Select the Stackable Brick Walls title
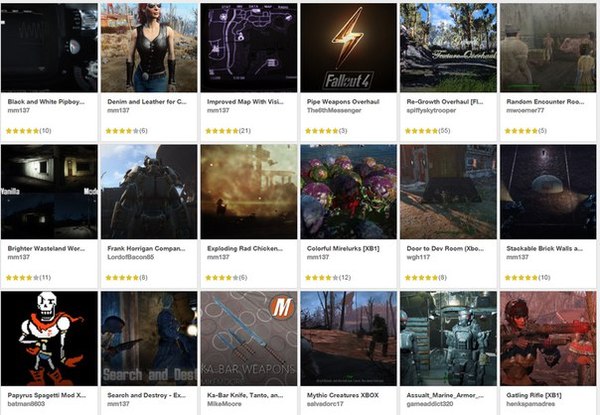Image resolution: width=600 pixels, height=415 pixels. click(x=545, y=249)
